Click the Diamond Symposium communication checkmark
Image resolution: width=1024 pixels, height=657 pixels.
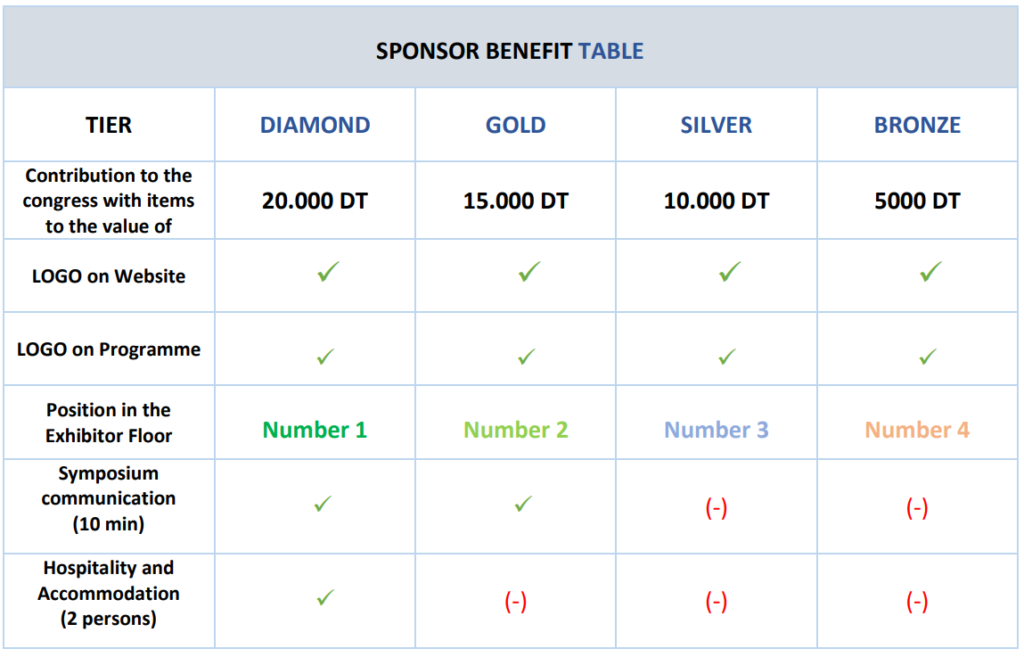coord(323,504)
